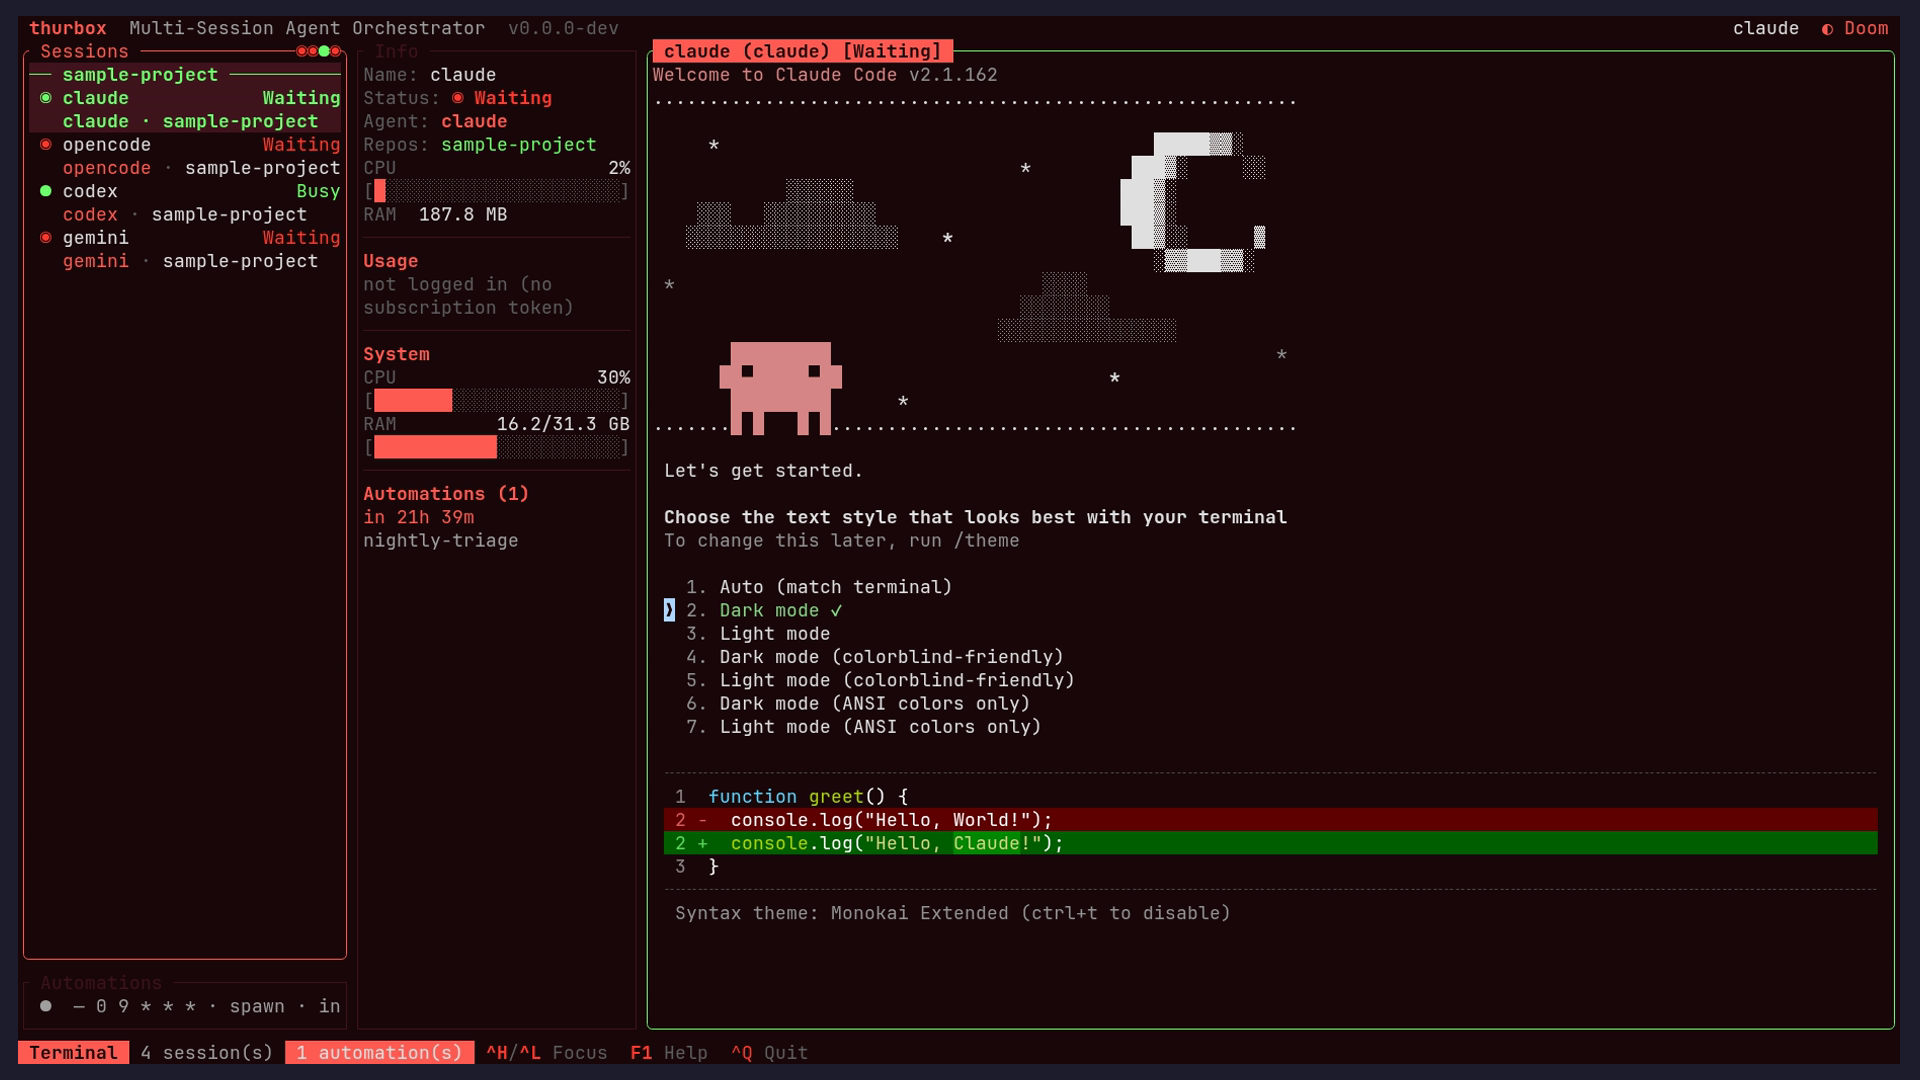Click the Waiting status icon in Info
Screen dimensions: 1920x1080
coord(457,98)
